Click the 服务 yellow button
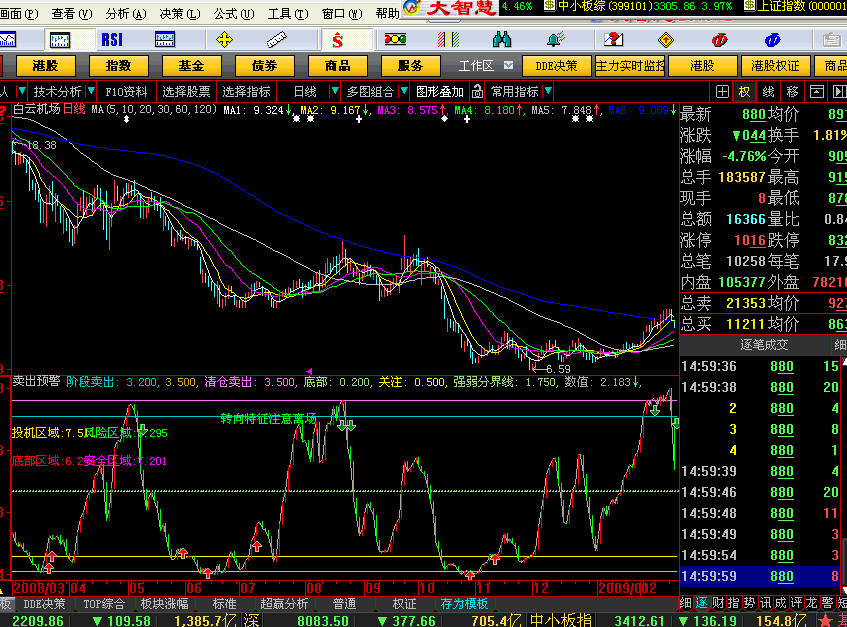Image resolution: width=847 pixels, height=627 pixels. 411,66
